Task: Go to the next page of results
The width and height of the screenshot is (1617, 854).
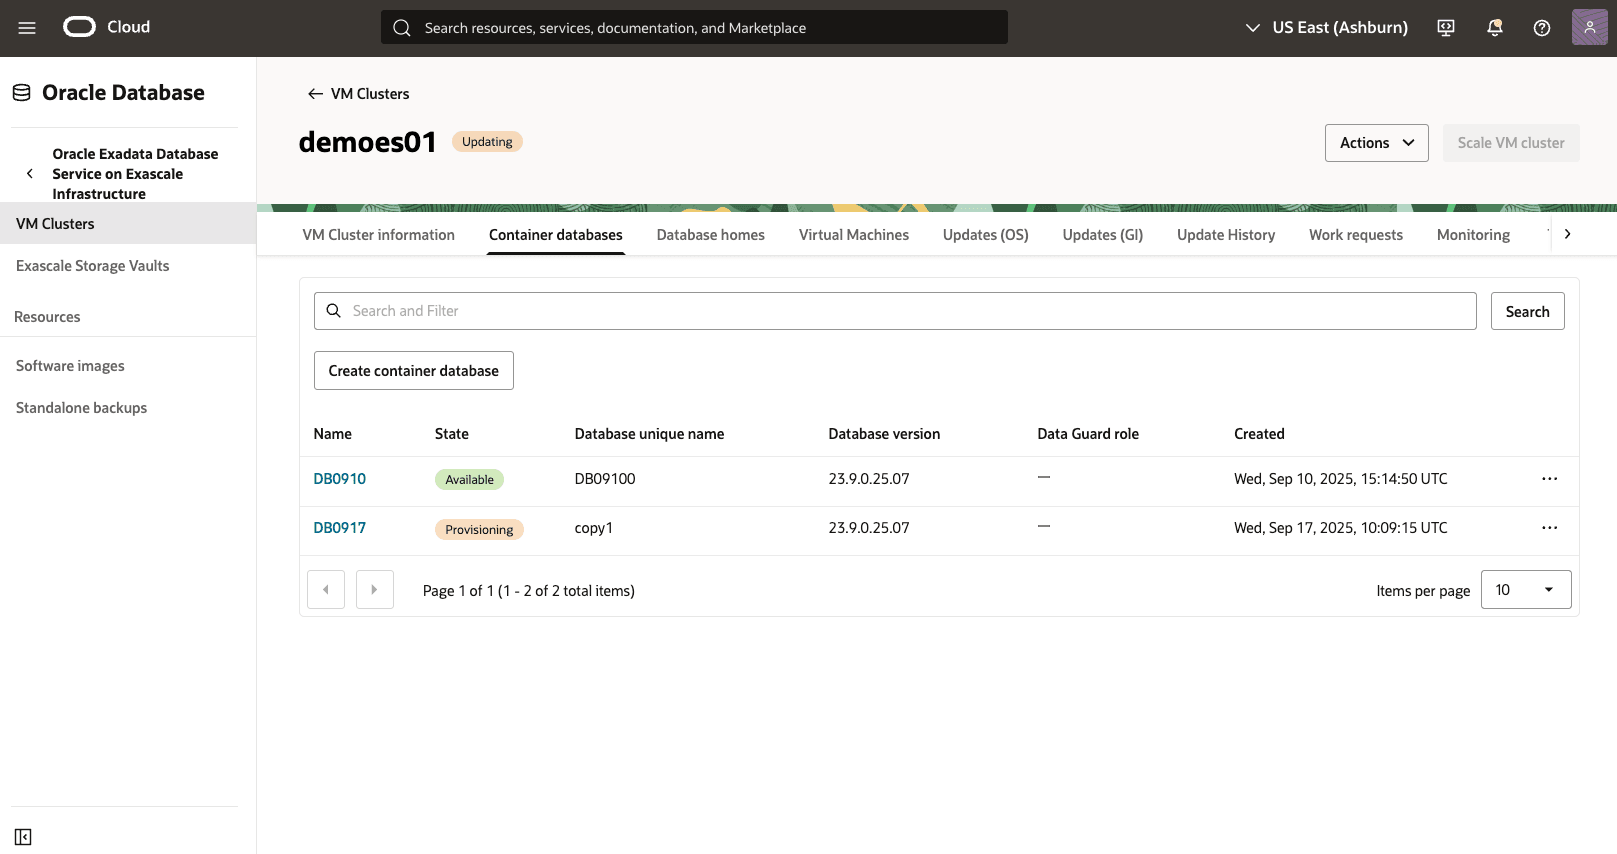Action: (375, 590)
